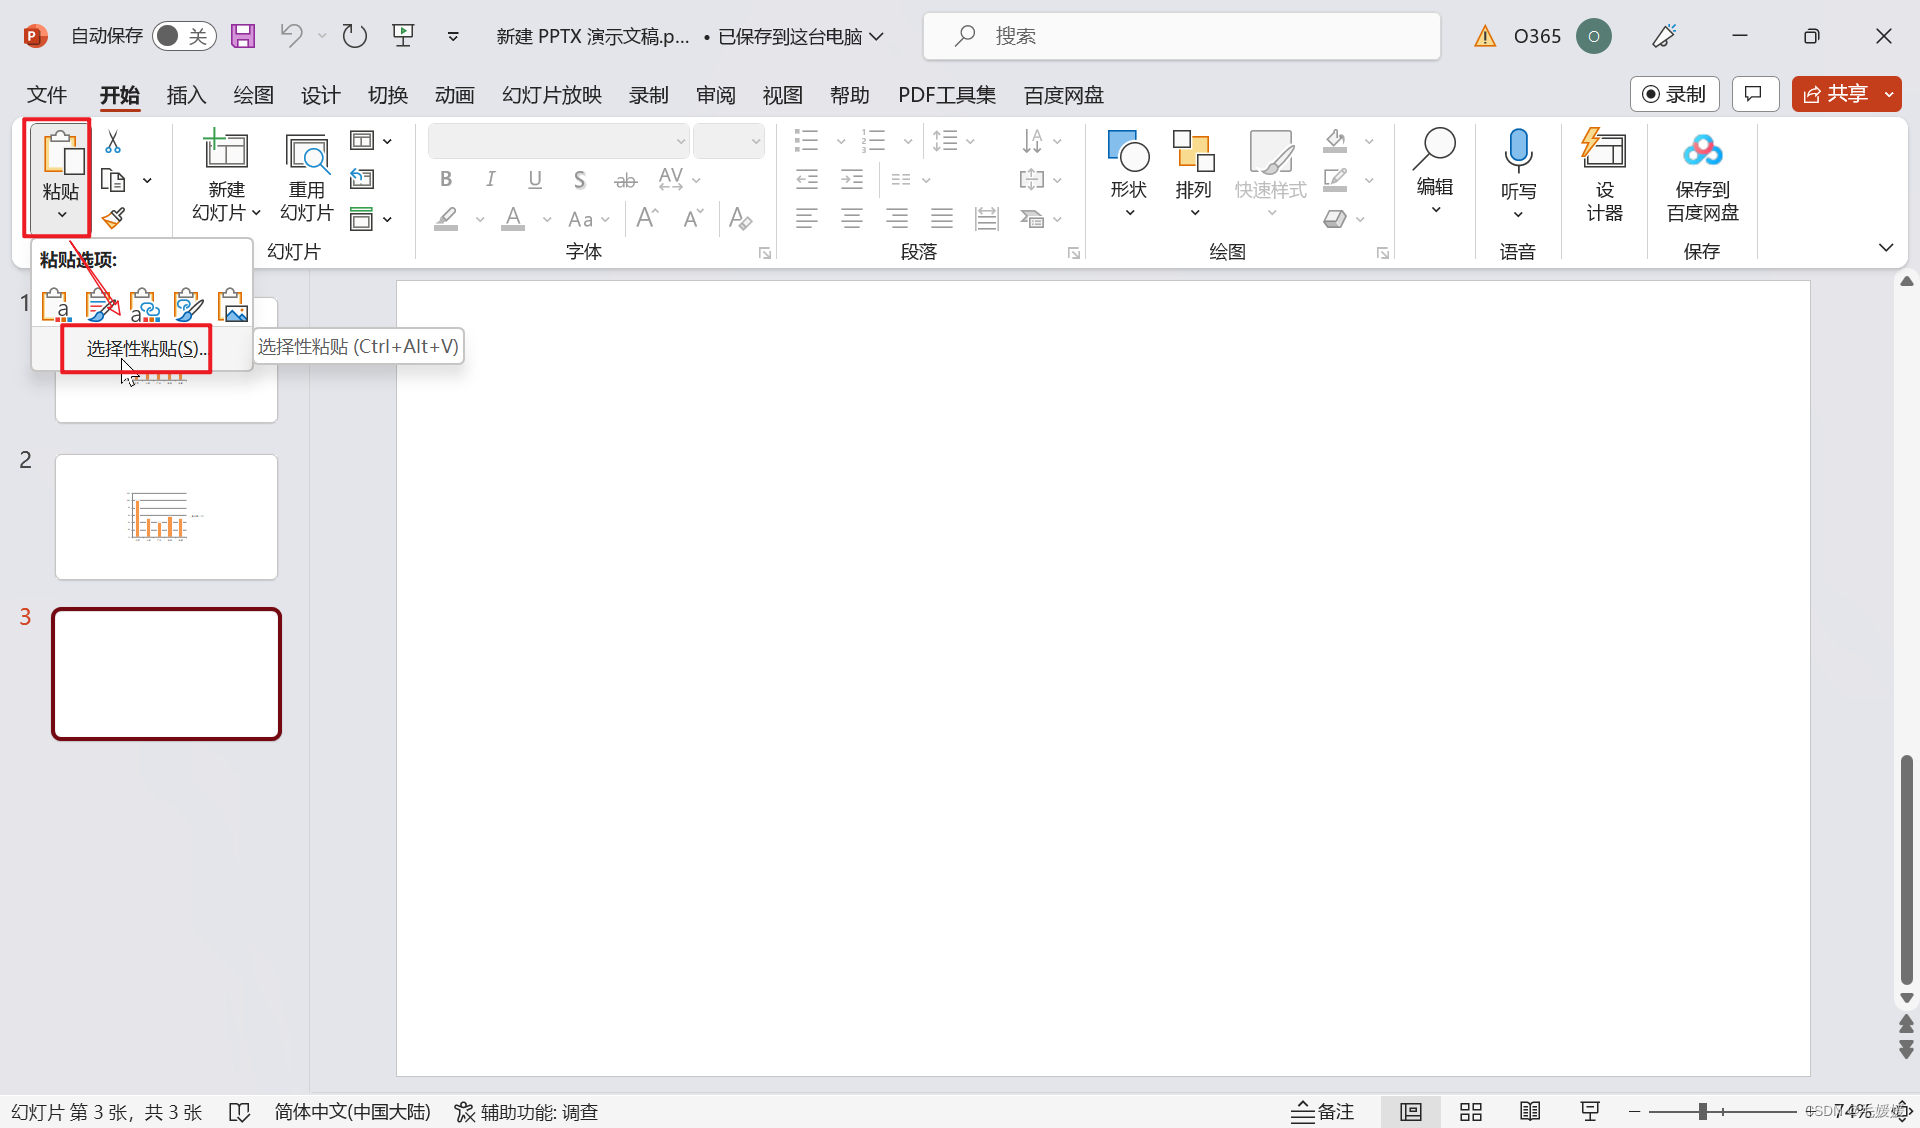Collapse the ribbon with chevron

(x=1885, y=247)
